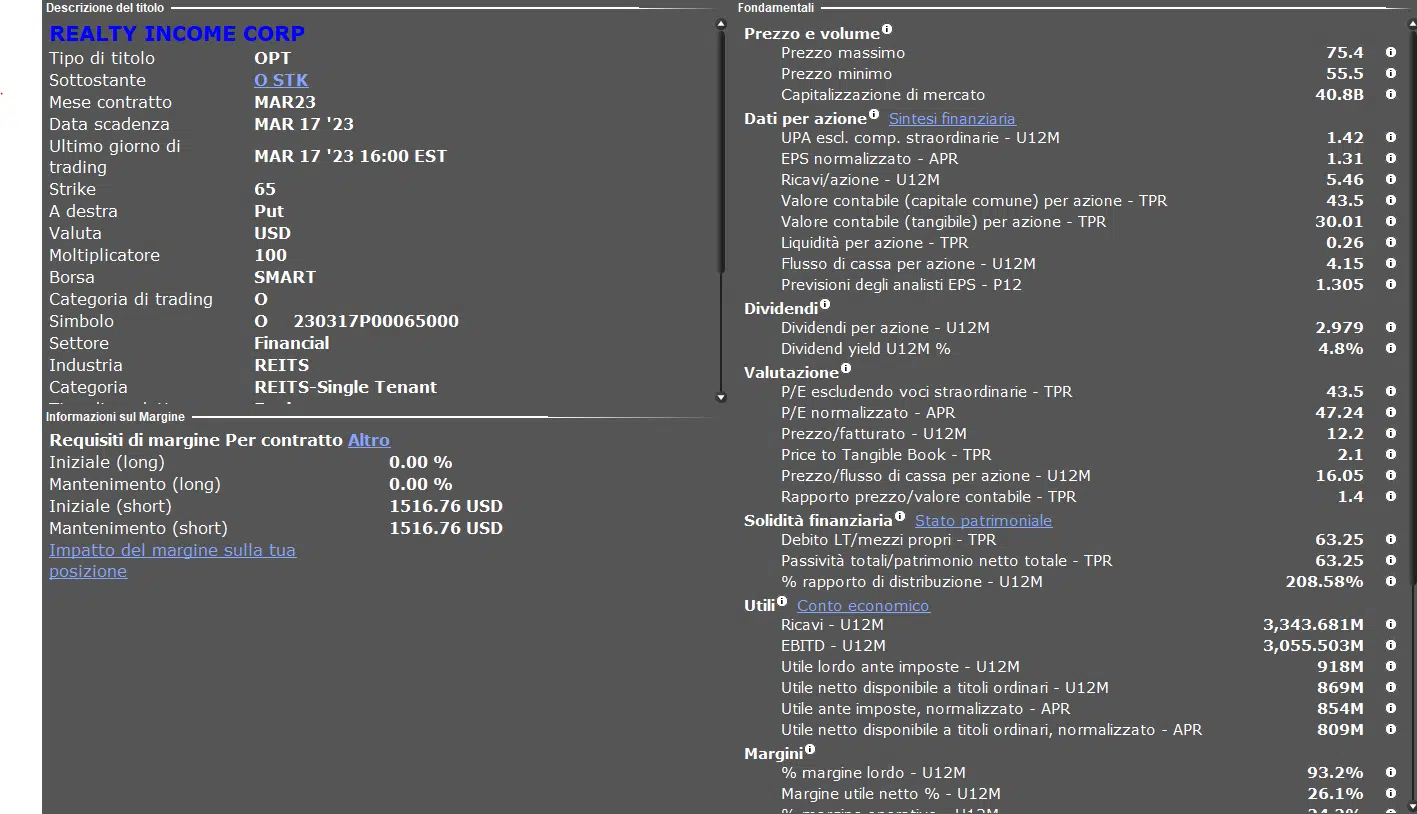Viewport: 1417px width, 814px height.
Task: Open the Conto economico link
Action: pyautogui.click(x=863, y=606)
